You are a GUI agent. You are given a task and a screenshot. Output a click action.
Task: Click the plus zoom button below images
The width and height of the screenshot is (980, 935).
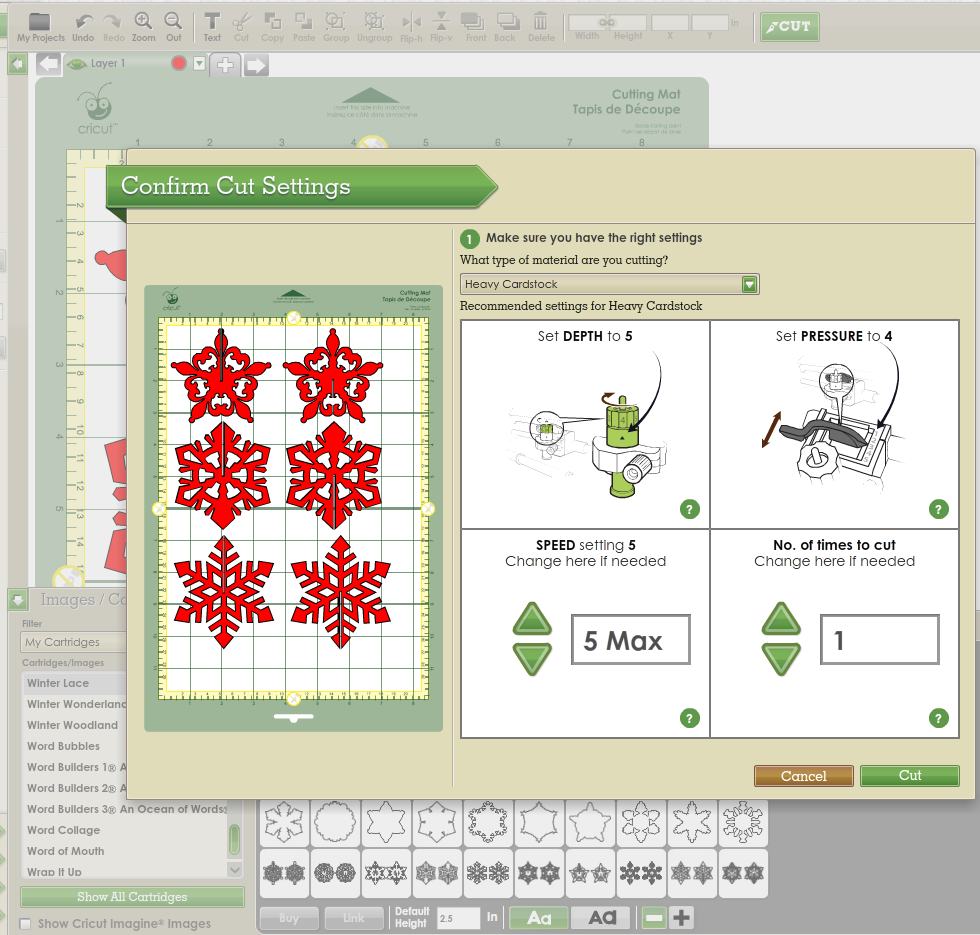(681, 918)
